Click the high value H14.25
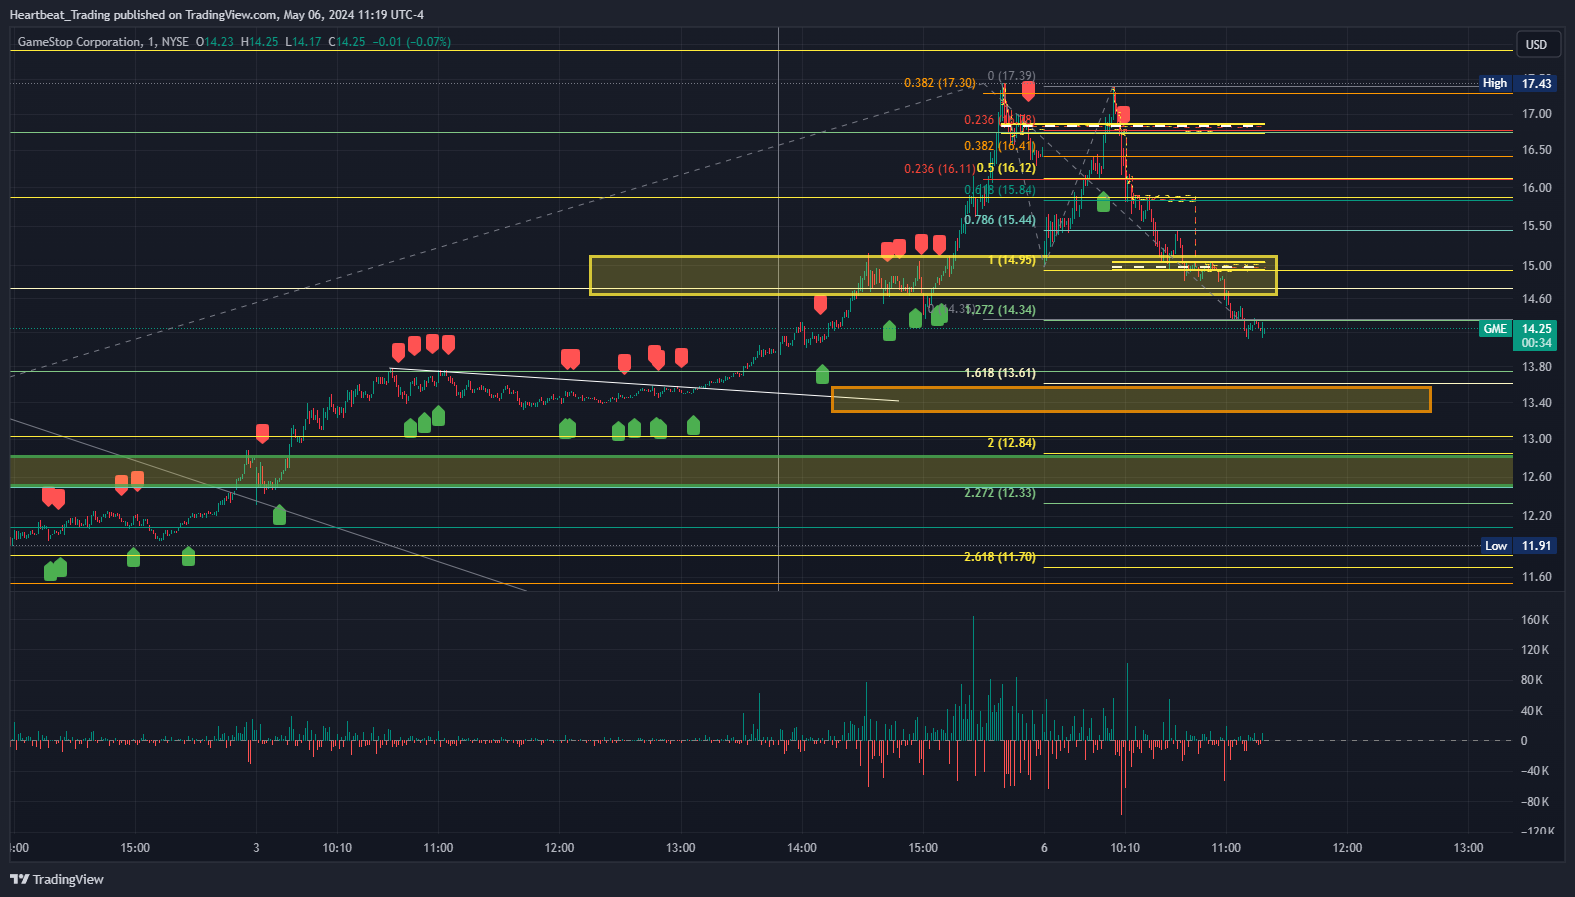The height and width of the screenshot is (897, 1575). coord(259,42)
